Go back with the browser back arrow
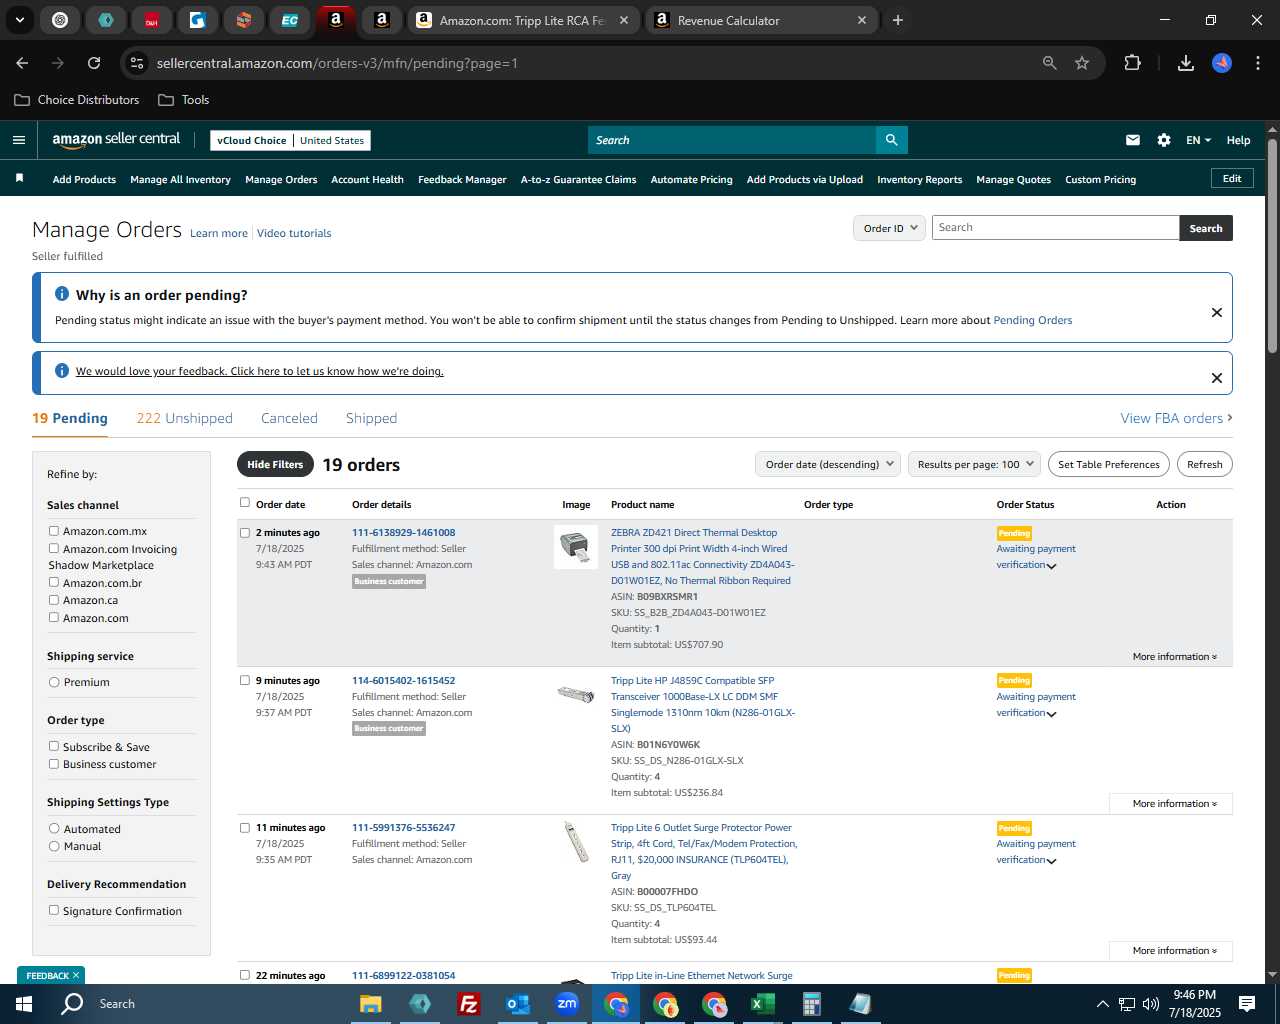Image resolution: width=1280 pixels, height=1024 pixels. (22, 63)
